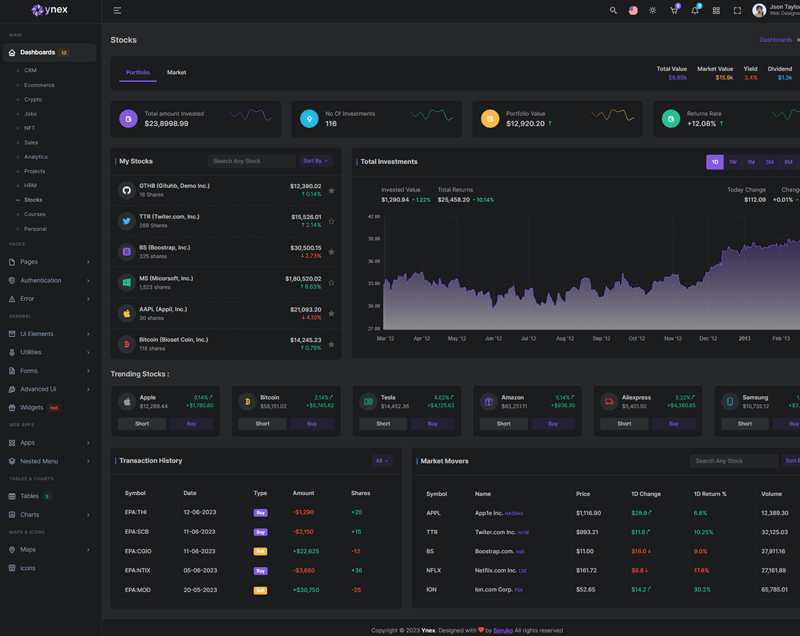The width and height of the screenshot is (800, 636).
Task: Open the All filter dropdown in Transaction History
Action: (x=381, y=461)
